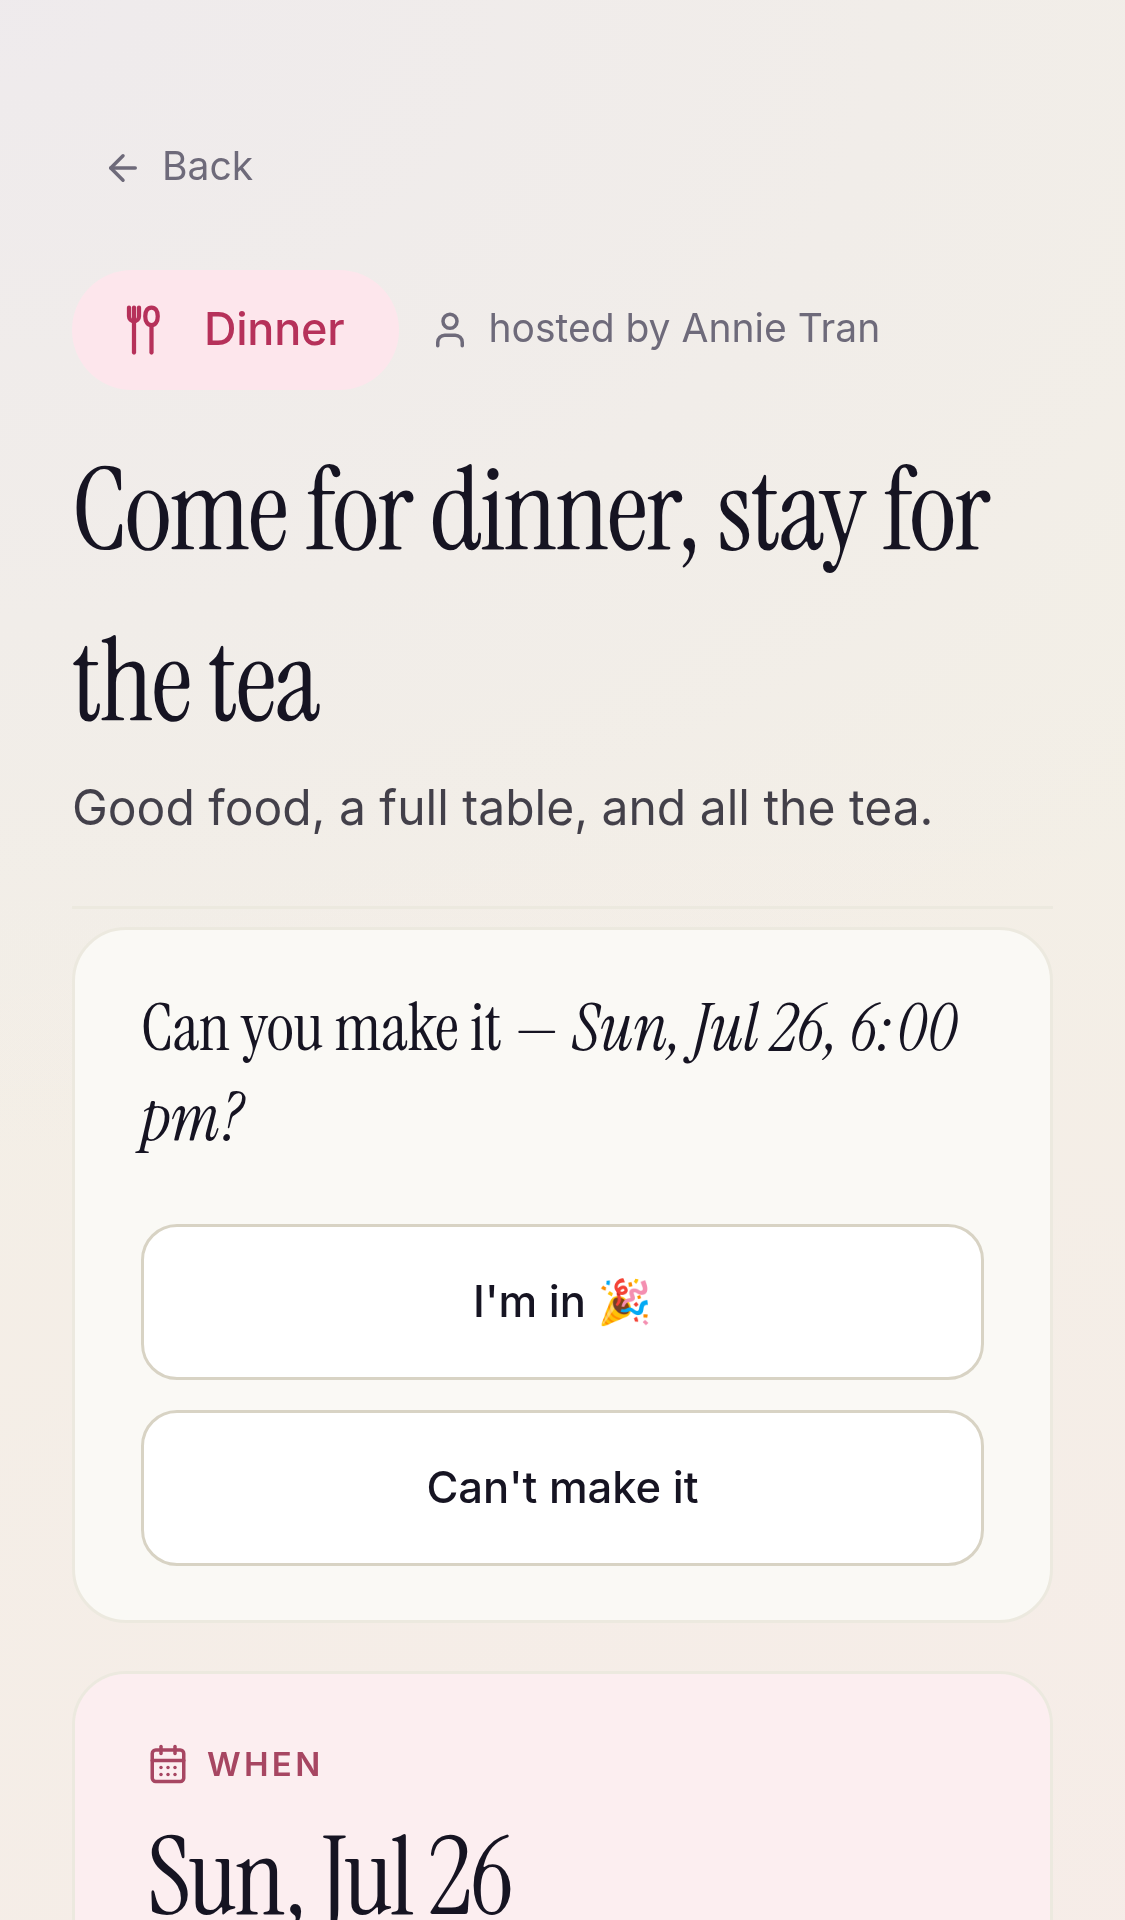The width and height of the screenshot is (1125, 1920).
Task: Select the pink Dinner category badge
Action: 236,329
